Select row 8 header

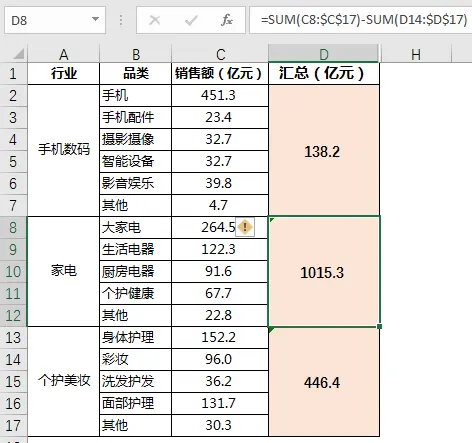[x=13, y=227]
